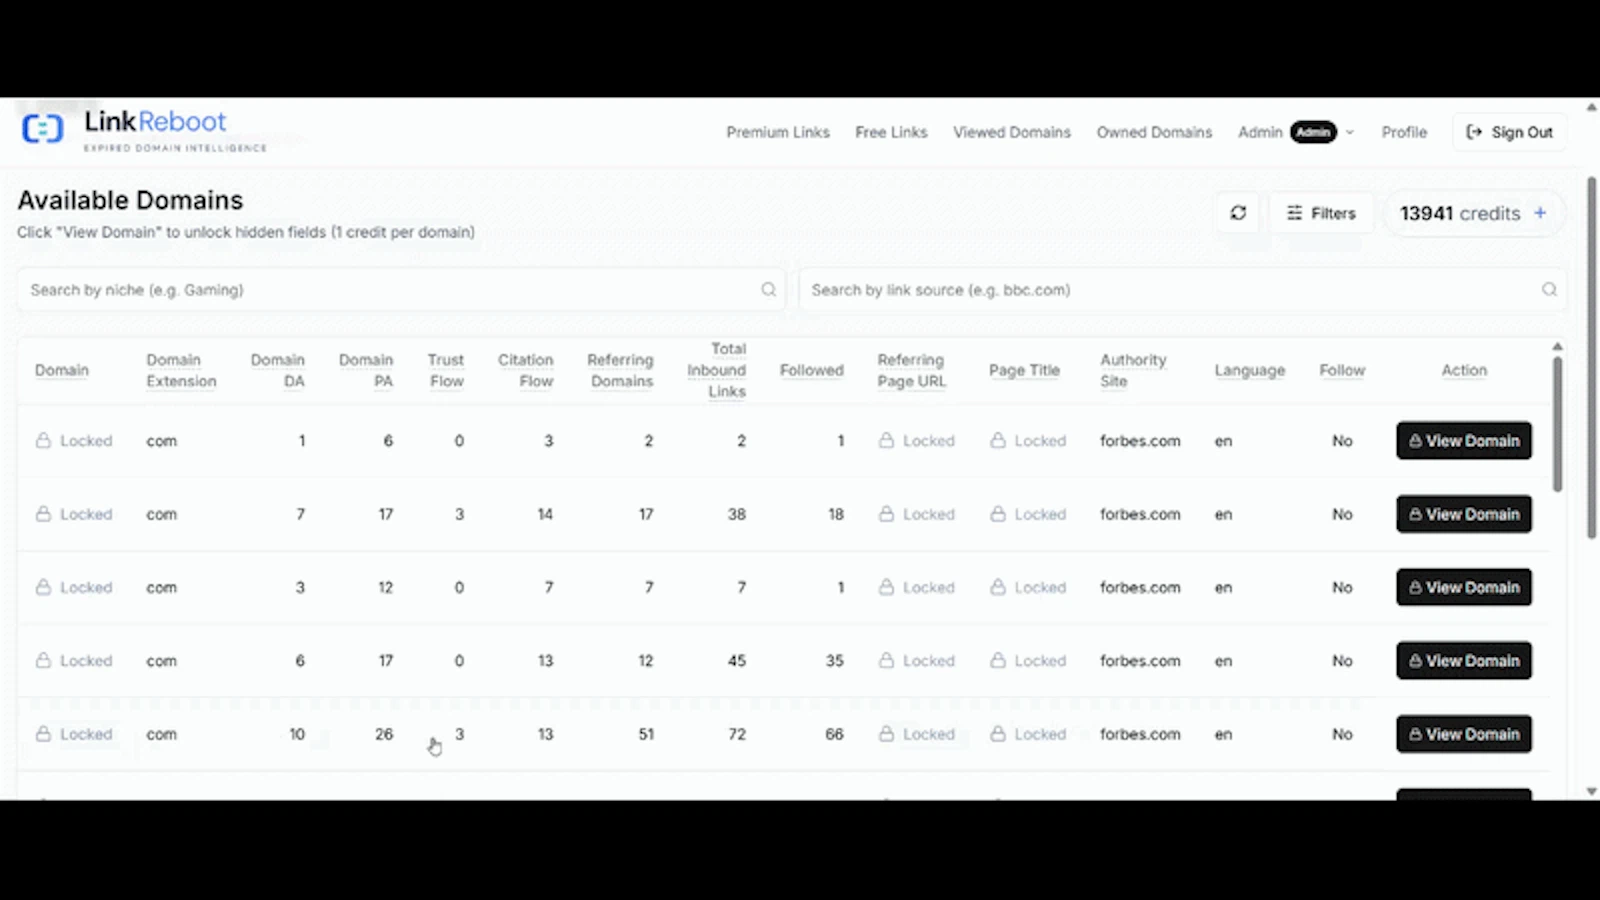The width and height of the screenshot is (1600, 900).
Task: Open the Profile page
Action: click(1404, 132)
